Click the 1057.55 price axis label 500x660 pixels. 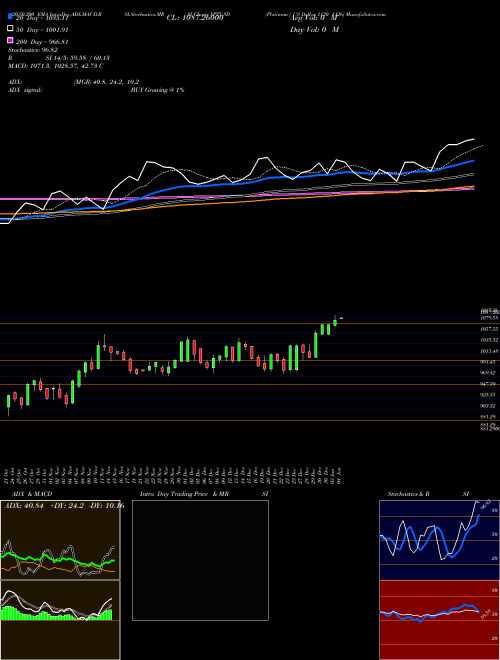tap(489, 329)
